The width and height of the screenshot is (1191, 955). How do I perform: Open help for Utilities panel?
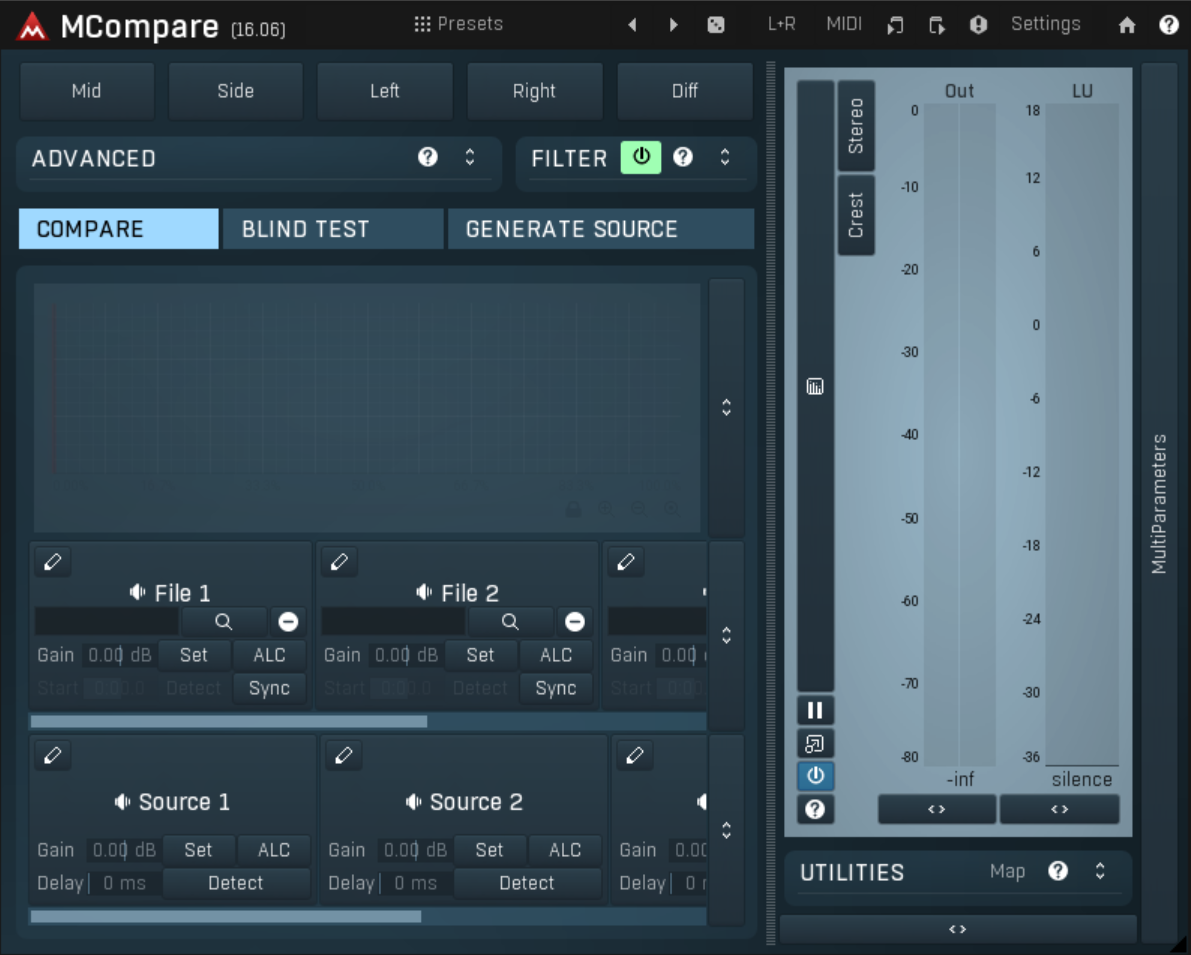tap(1058, 871)
